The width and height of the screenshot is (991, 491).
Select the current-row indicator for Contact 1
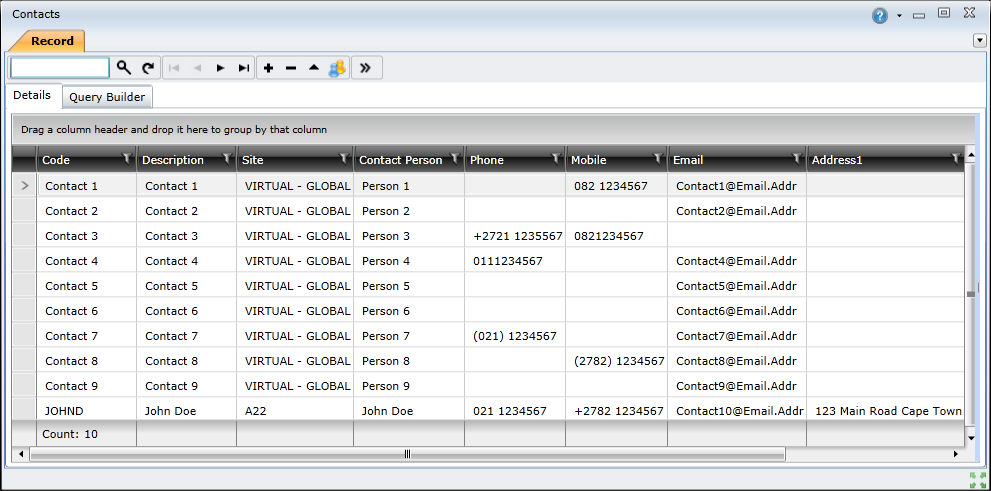click(25, 186)
